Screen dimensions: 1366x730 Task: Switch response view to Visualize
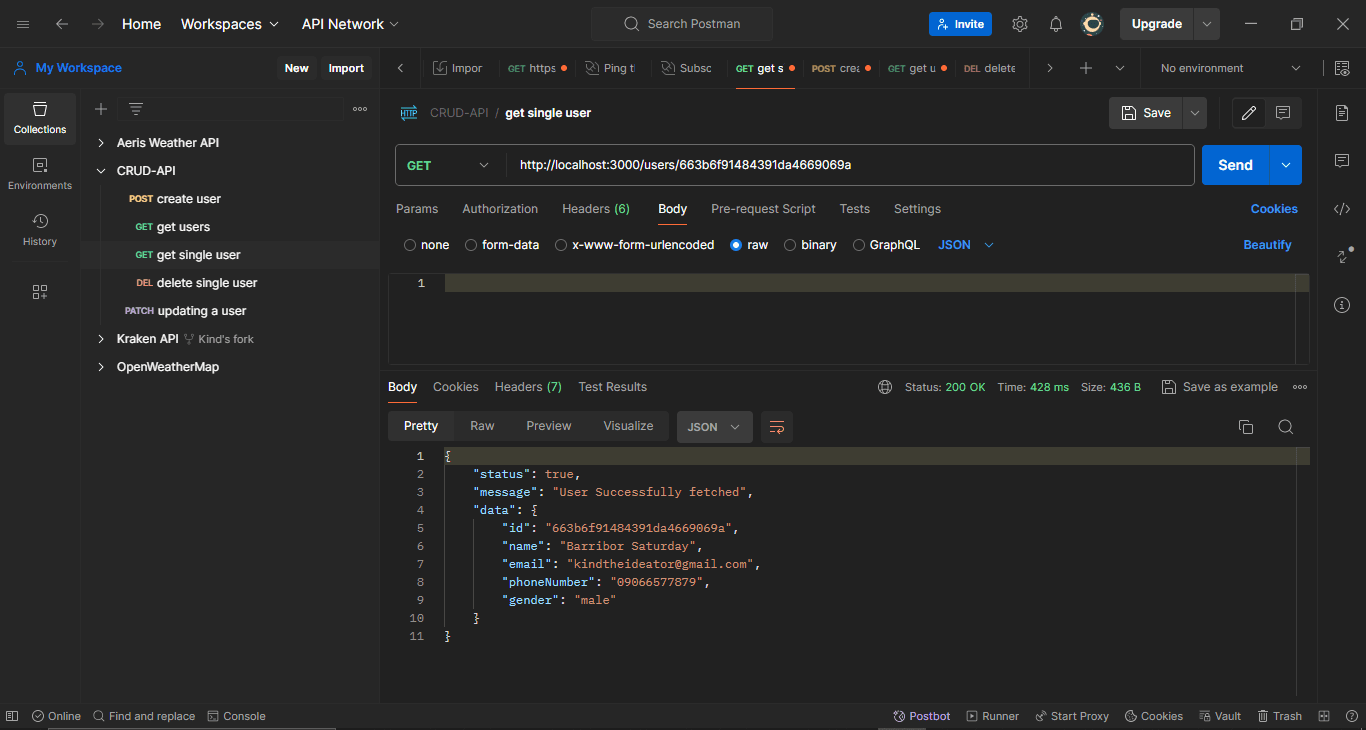[628, 426]
